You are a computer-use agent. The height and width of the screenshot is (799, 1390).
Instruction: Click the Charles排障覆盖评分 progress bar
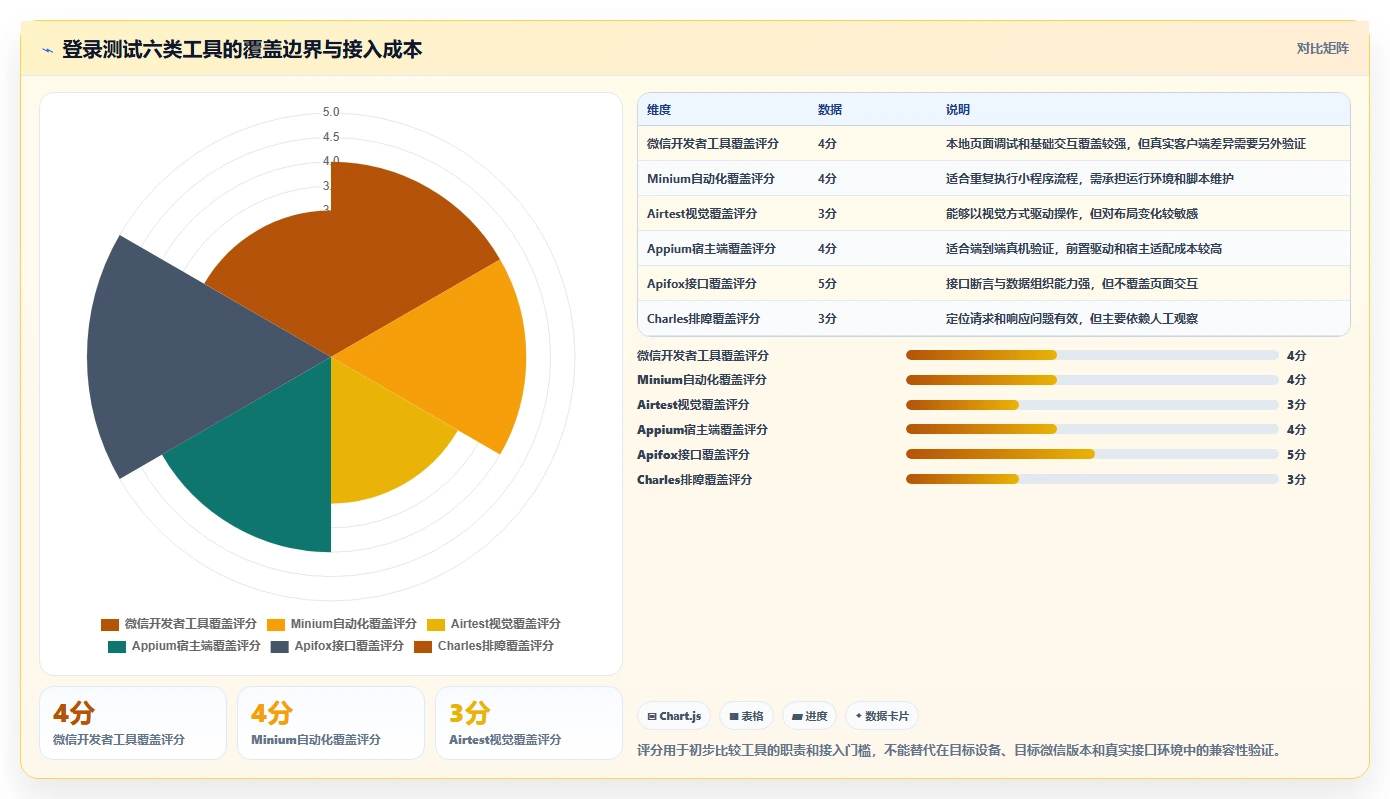click(x=1092, y=479)
